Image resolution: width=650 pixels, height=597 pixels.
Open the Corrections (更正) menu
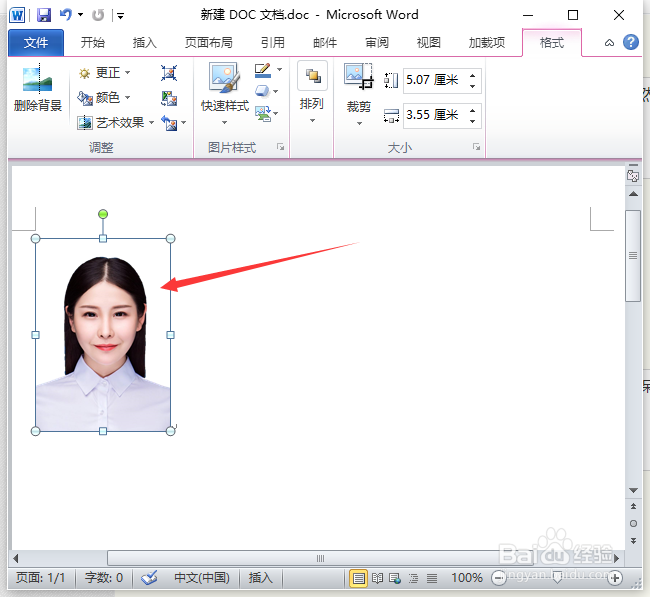coord(105,73)
